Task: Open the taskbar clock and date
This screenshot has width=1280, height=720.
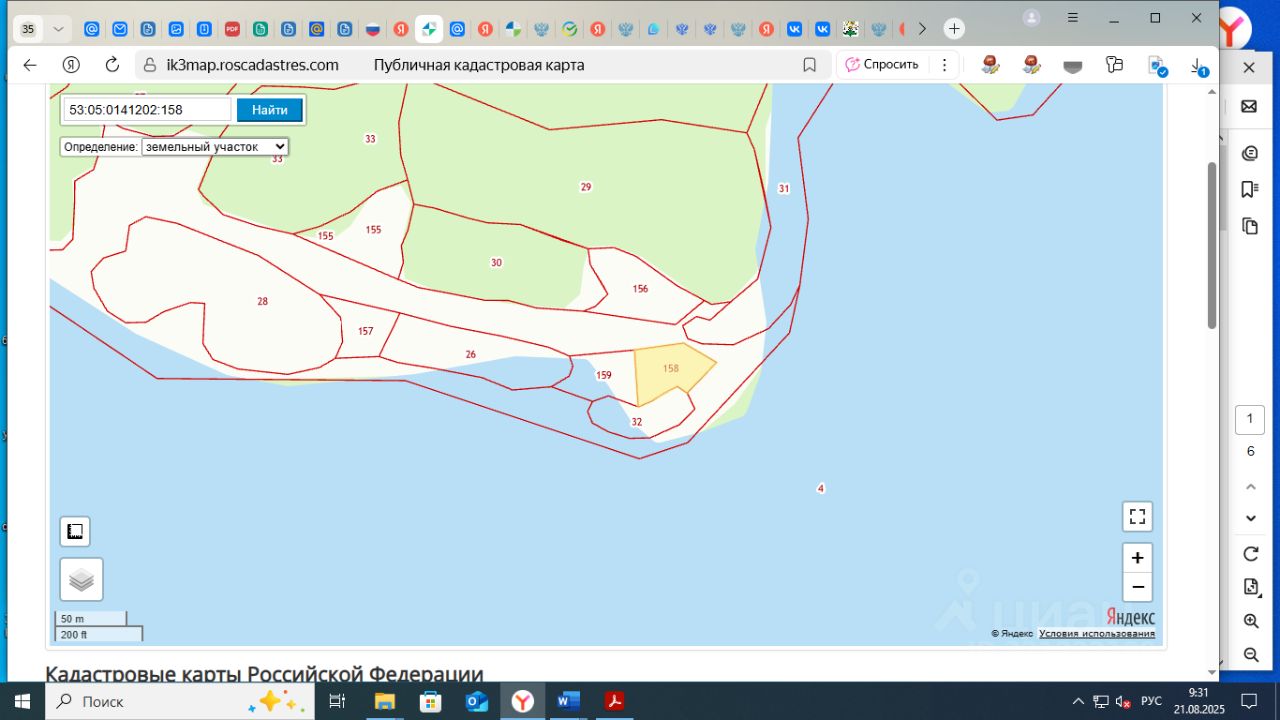Action: coord(1198,701)
